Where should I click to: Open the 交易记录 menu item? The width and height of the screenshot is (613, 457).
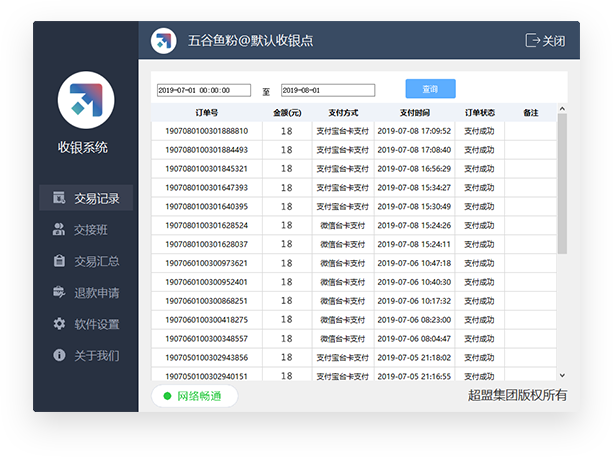tap(86, 198)
